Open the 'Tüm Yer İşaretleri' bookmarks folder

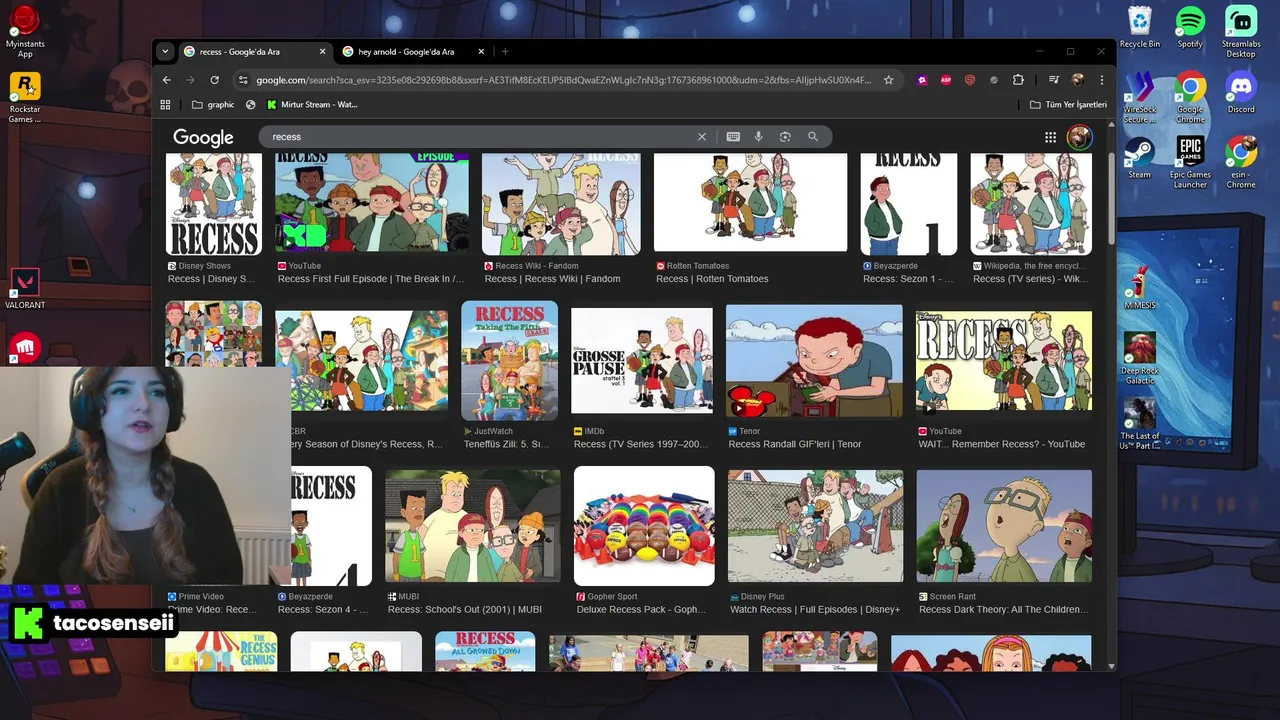click(1068, 104)
